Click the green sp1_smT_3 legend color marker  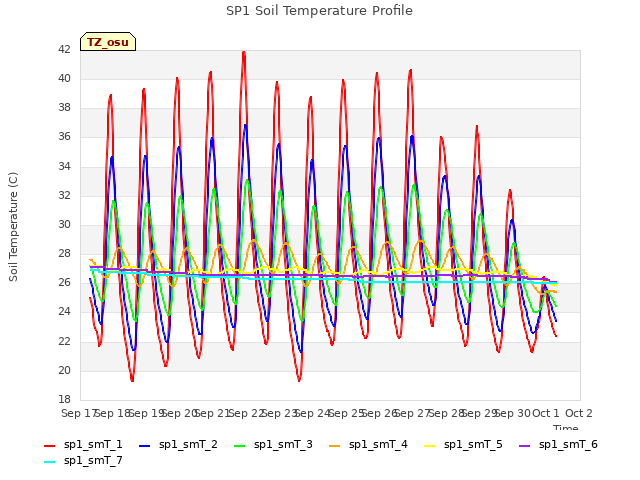(x=240, y=446)
